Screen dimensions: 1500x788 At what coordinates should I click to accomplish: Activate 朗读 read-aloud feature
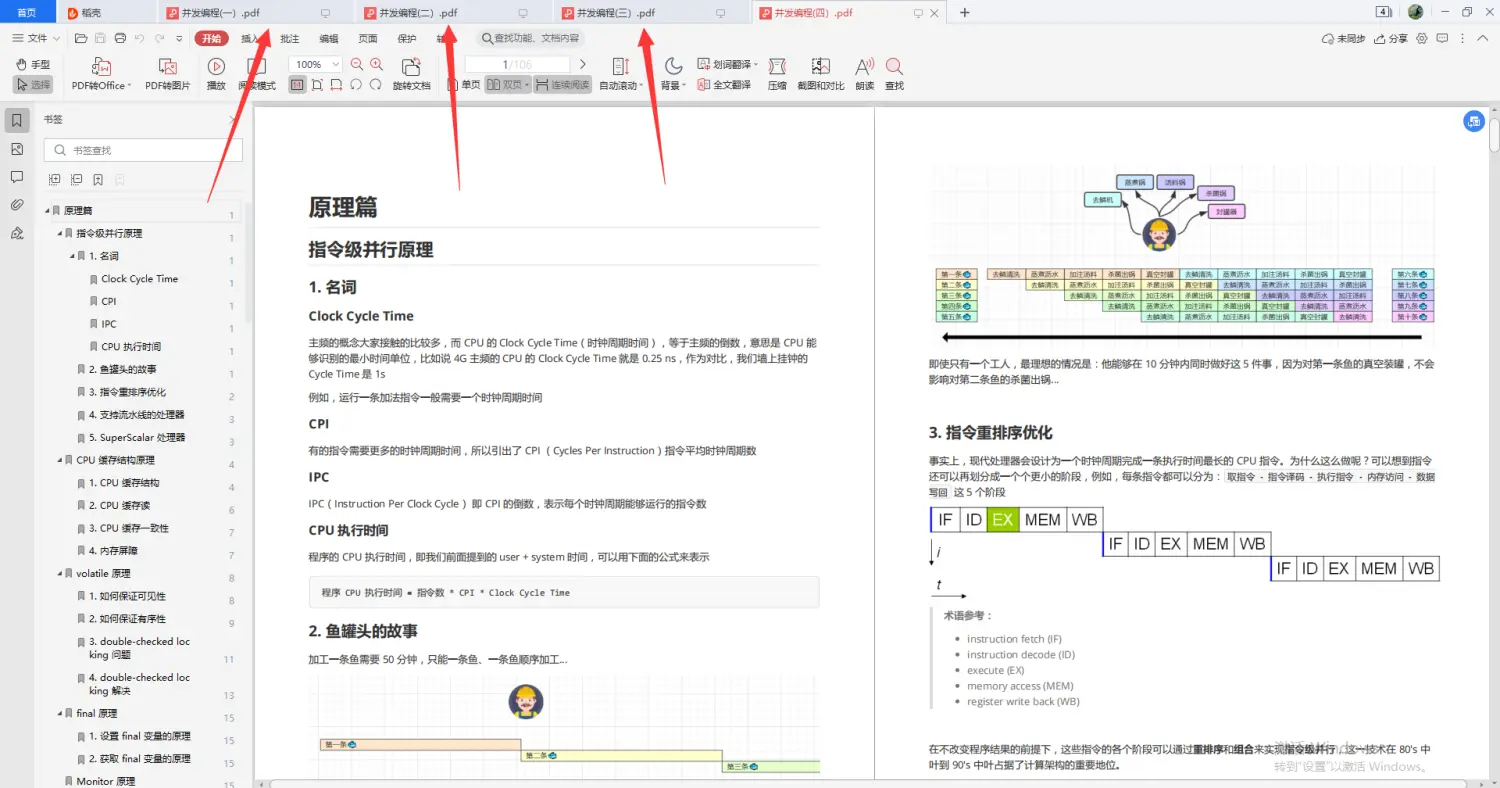pyautogui.click(x=862, y=72)
